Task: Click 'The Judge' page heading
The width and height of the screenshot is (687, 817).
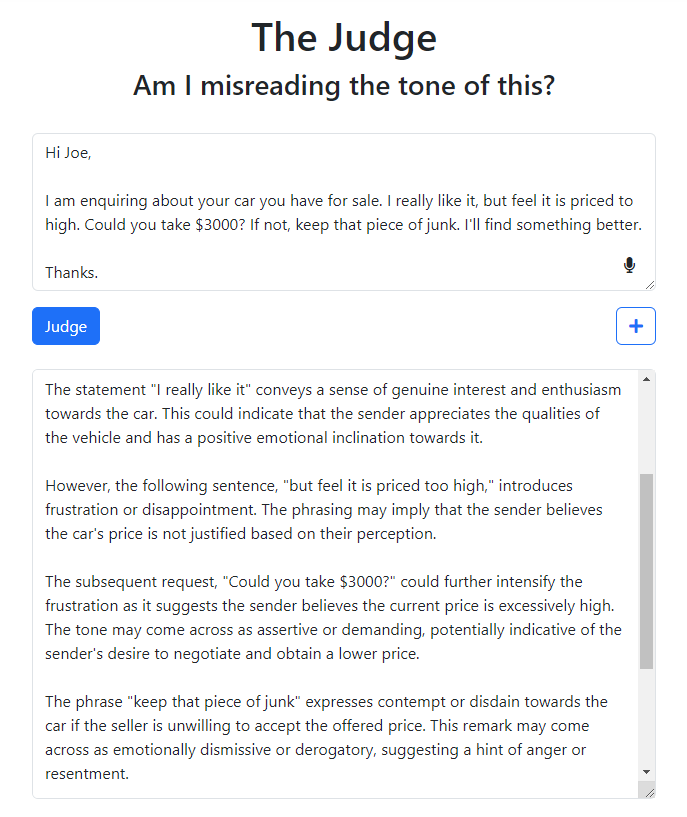Action: pos(344,38)
